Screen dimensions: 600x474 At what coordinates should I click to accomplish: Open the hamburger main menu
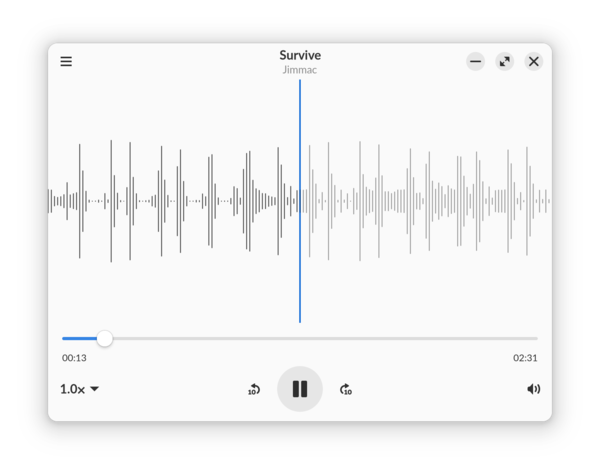pos(66,61)
